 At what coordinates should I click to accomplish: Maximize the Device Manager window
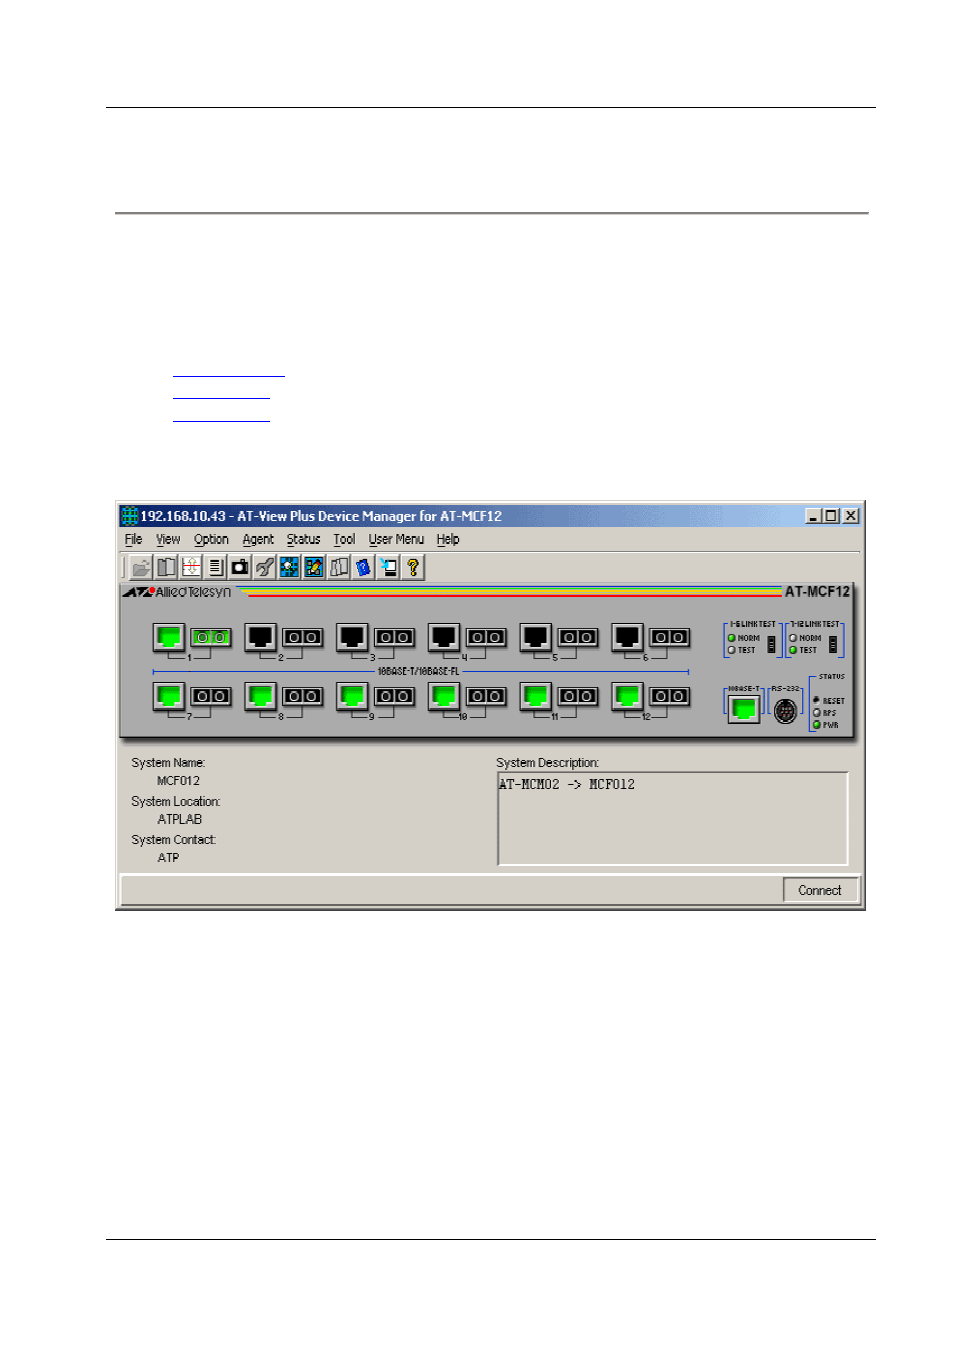point(831,516)
